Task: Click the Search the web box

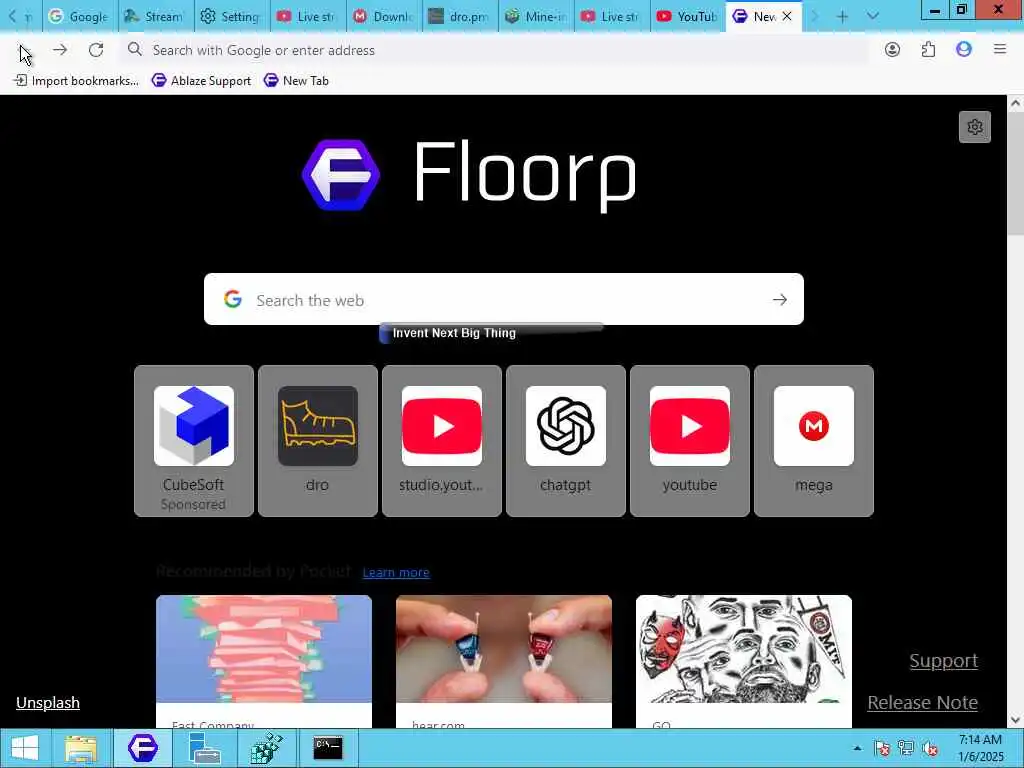Action: pyautogui.click(x=504, y=300)
